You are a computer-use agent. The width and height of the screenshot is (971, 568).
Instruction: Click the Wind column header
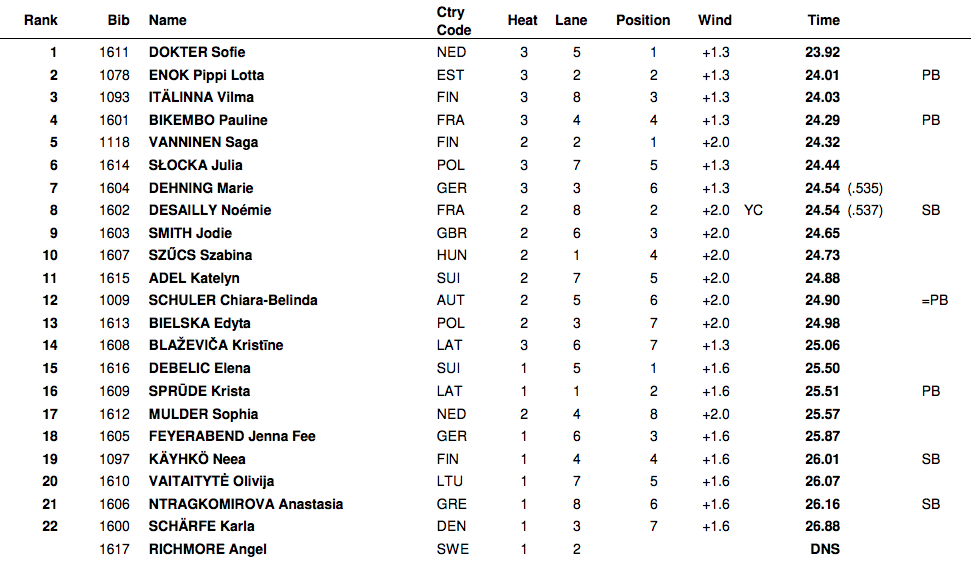coord(715,20)
